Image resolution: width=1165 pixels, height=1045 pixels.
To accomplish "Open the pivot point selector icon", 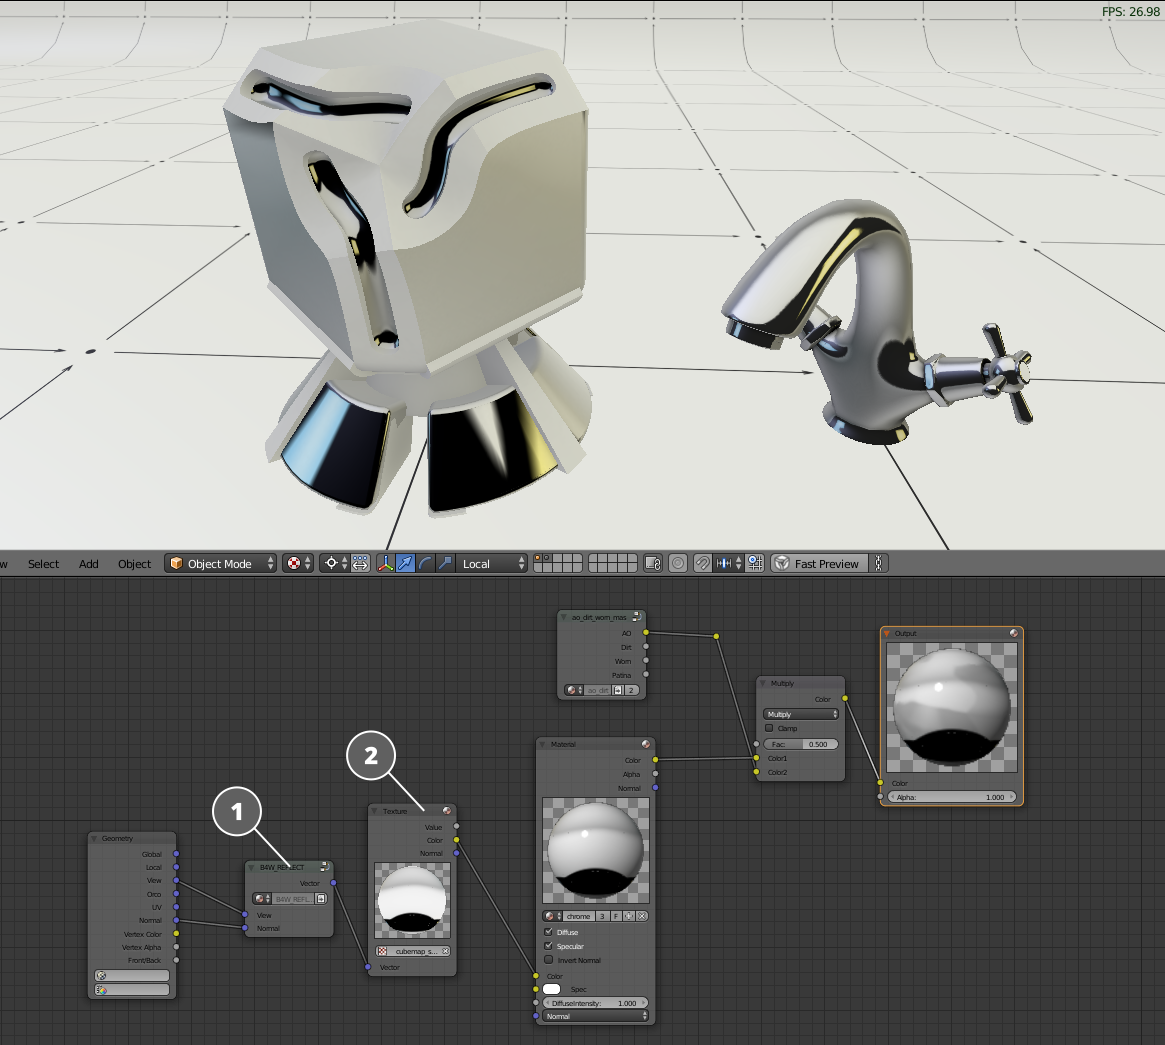I will click(330, 564).
